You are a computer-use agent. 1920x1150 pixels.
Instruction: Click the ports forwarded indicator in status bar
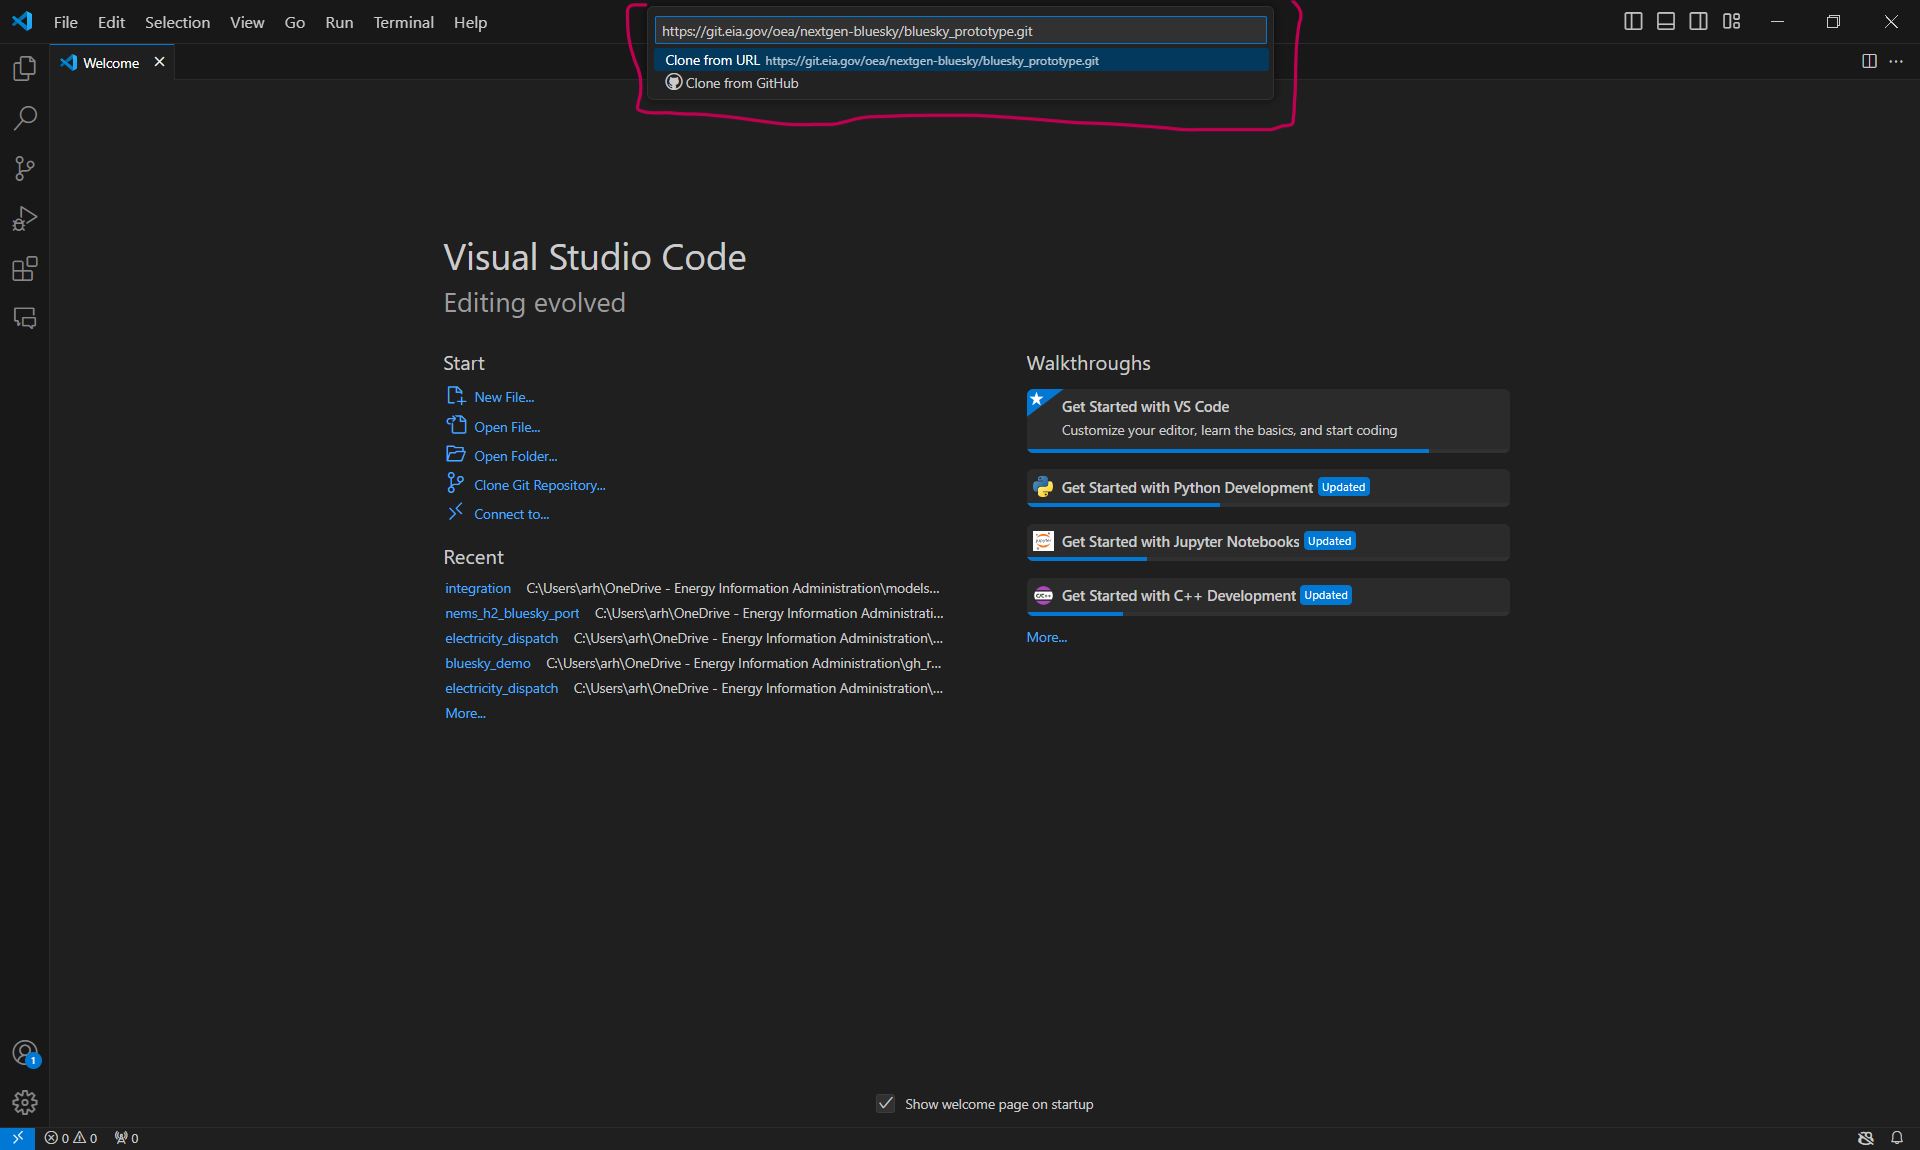coord(127,1138)
